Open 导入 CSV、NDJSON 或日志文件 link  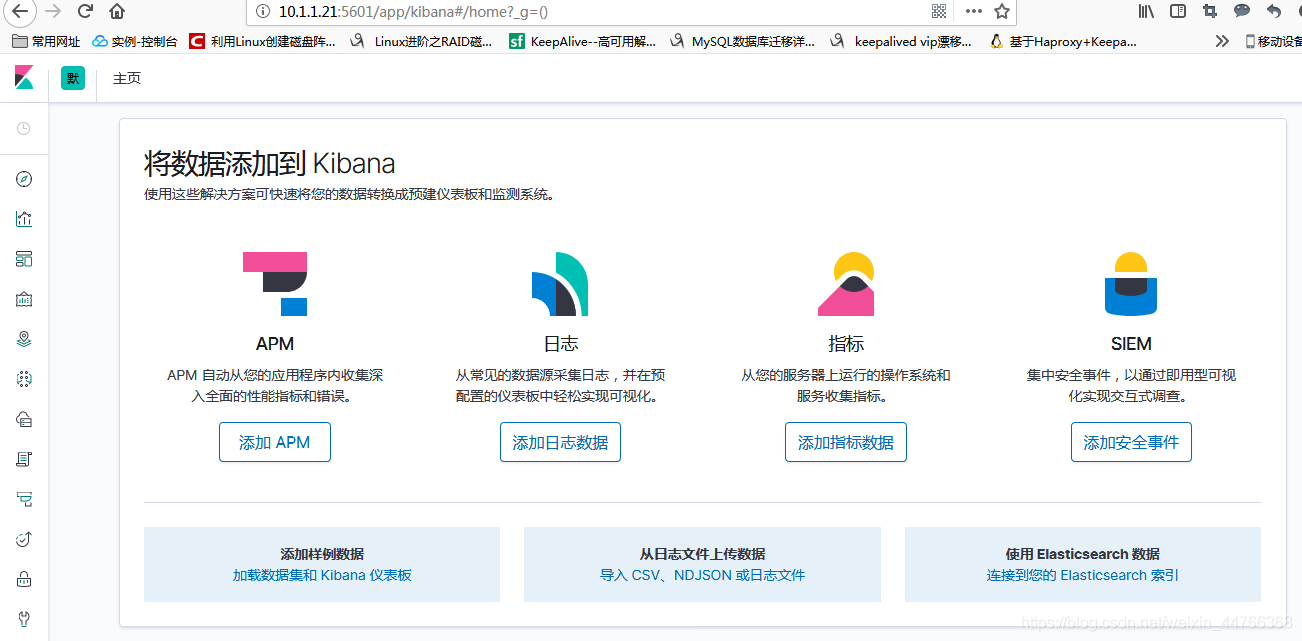click(702, 575)
